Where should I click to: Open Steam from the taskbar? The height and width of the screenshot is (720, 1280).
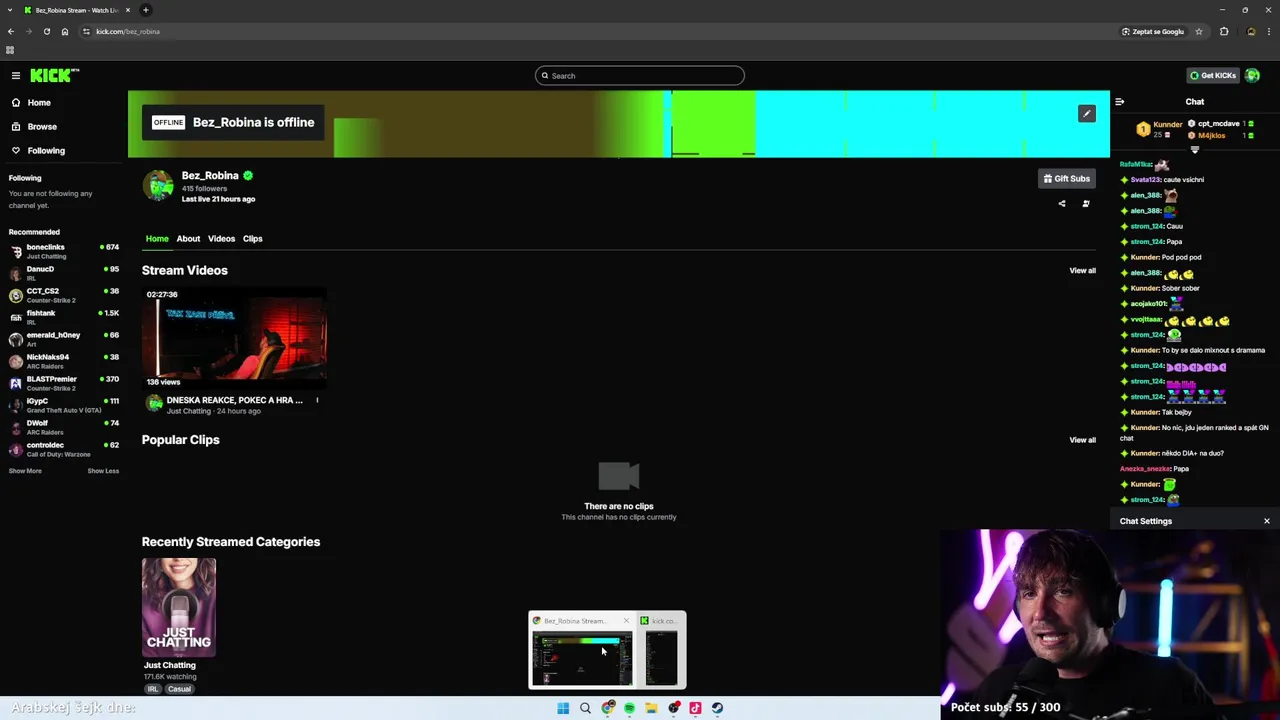tap(717, 708)
